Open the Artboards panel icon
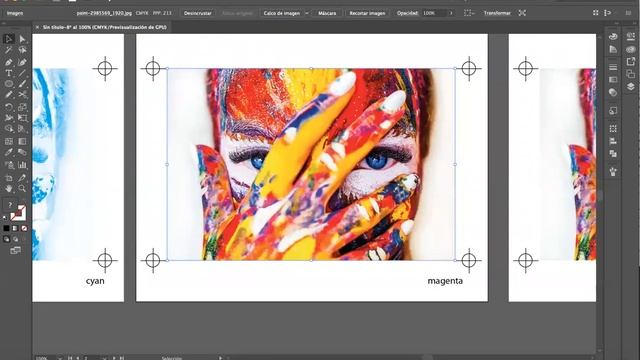 click(631, 74)
